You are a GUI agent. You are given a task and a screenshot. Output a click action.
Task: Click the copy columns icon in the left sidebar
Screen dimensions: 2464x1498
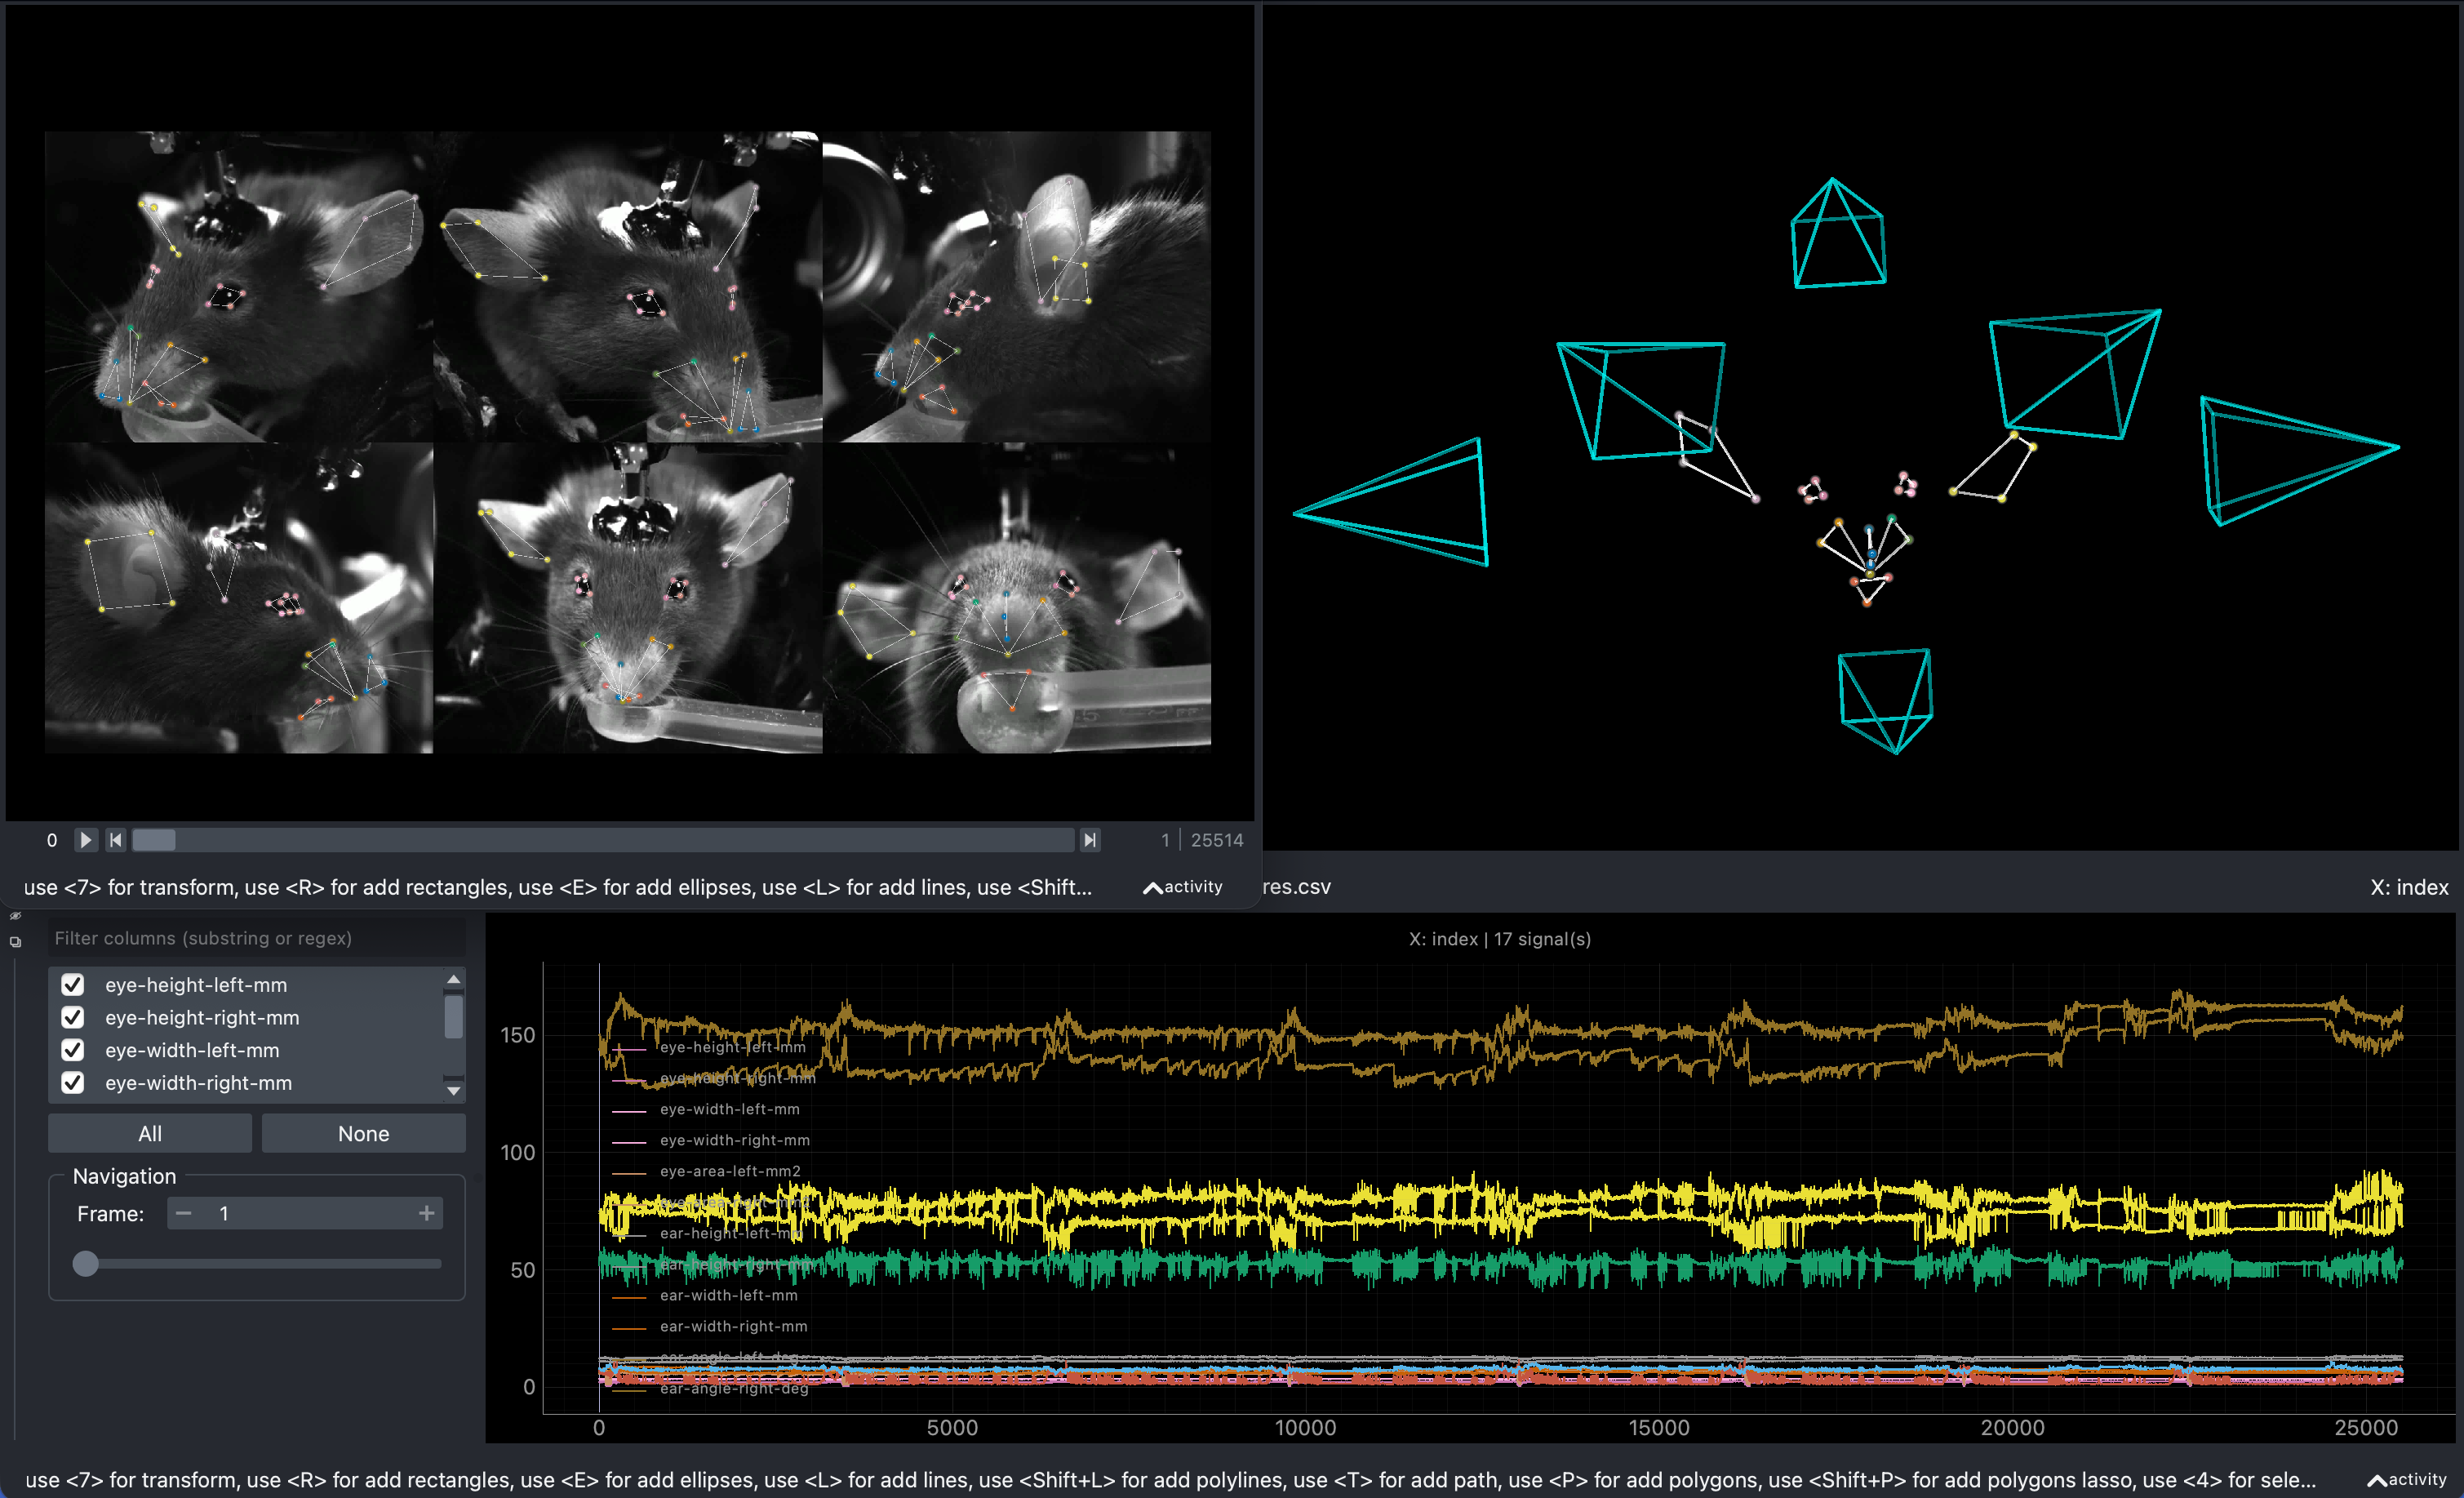pyautogui.click(x=16, y=941)
